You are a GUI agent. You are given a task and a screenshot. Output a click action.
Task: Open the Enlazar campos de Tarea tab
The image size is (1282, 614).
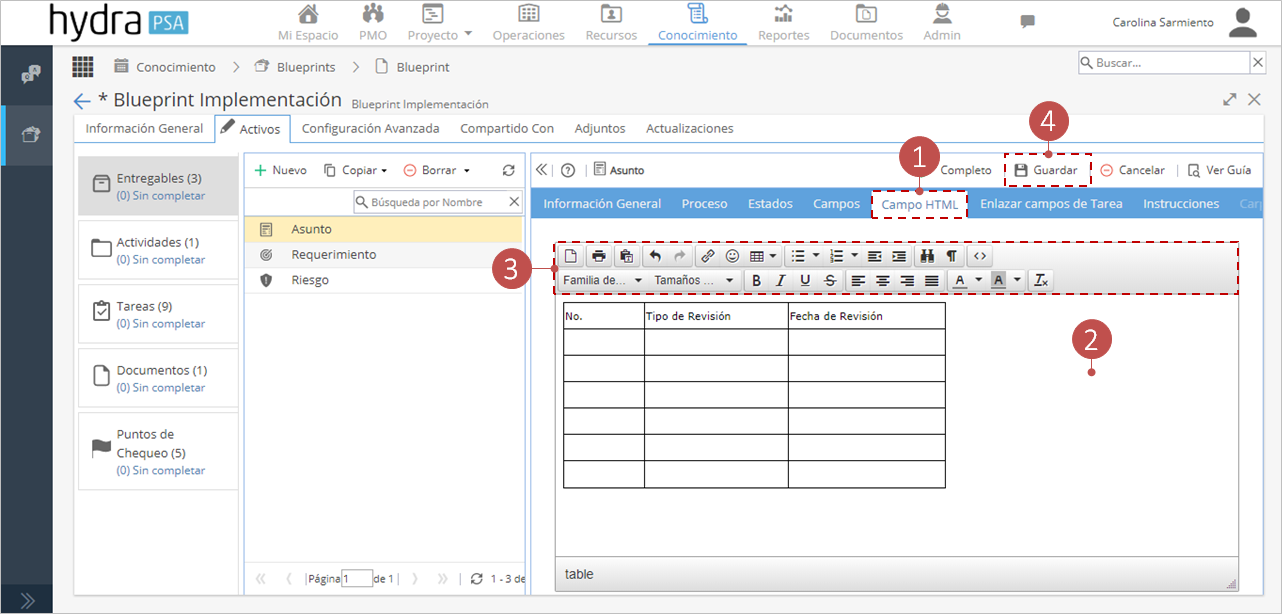point(1051,203)
